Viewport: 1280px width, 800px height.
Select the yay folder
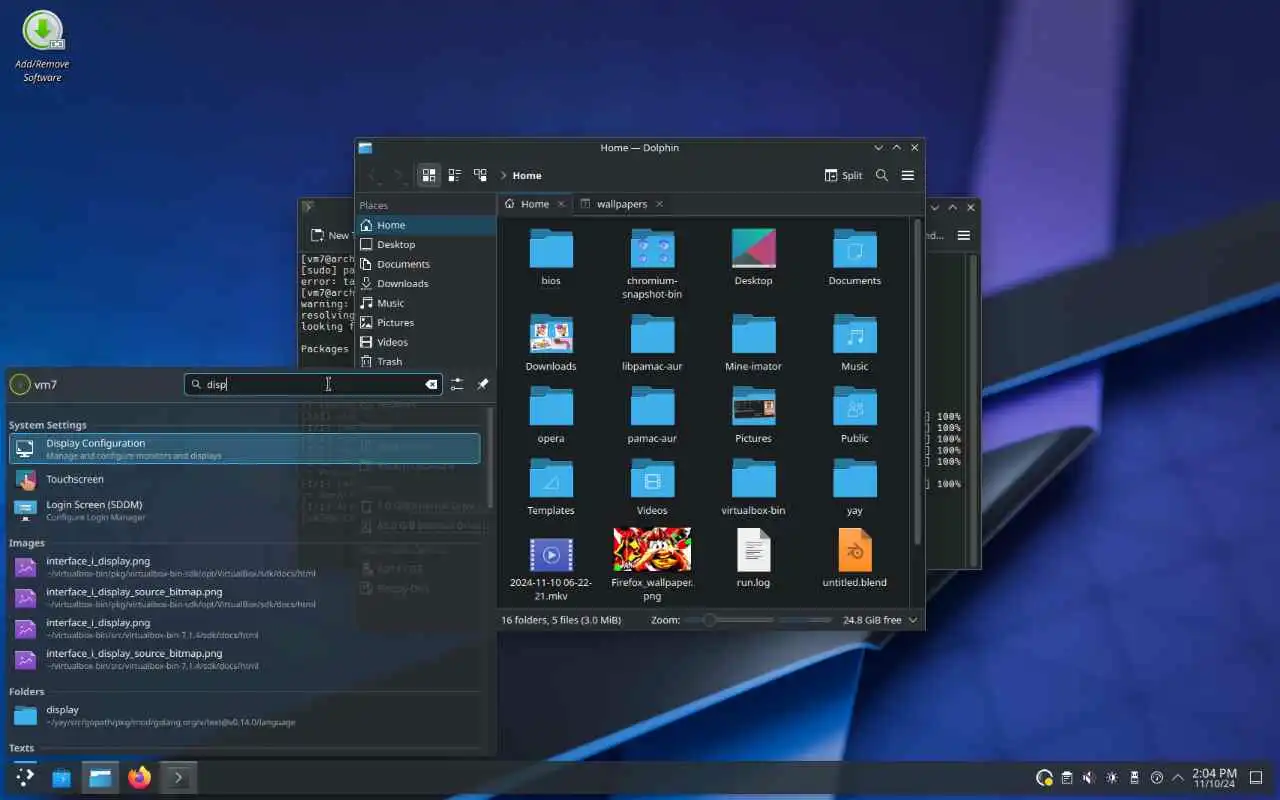pos(854,487)
